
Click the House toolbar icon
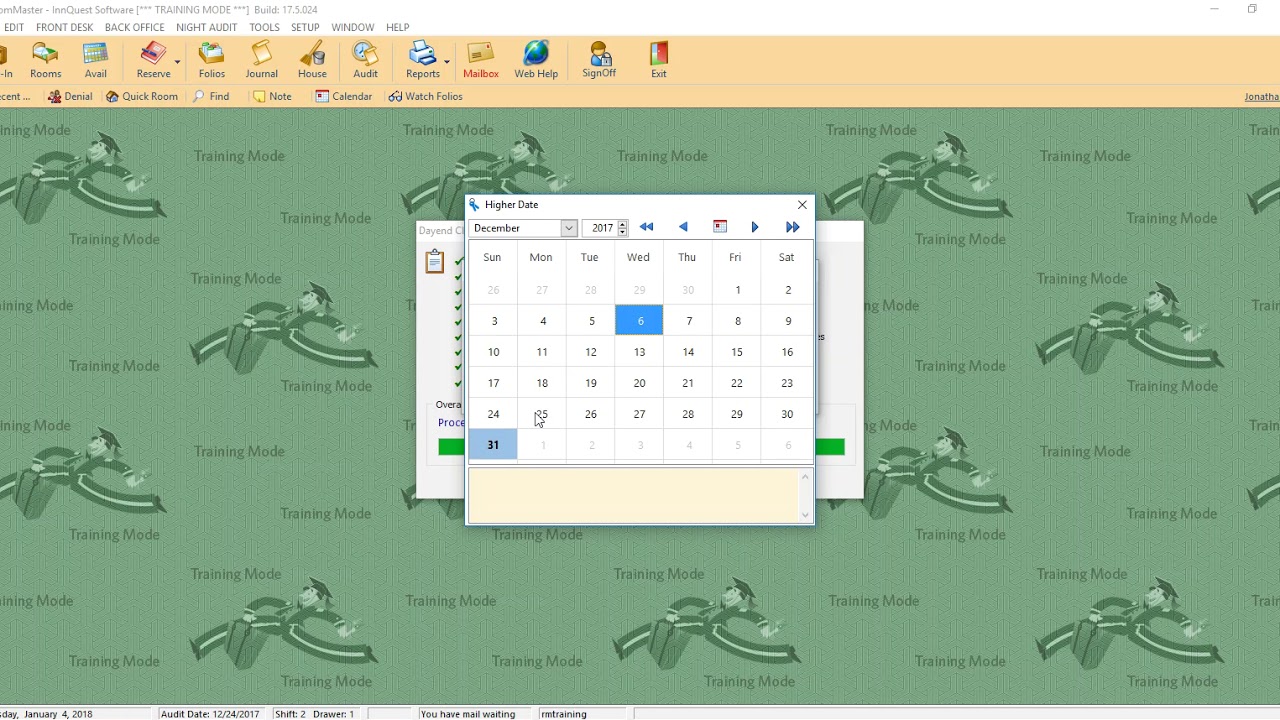(x=312, y=60)
